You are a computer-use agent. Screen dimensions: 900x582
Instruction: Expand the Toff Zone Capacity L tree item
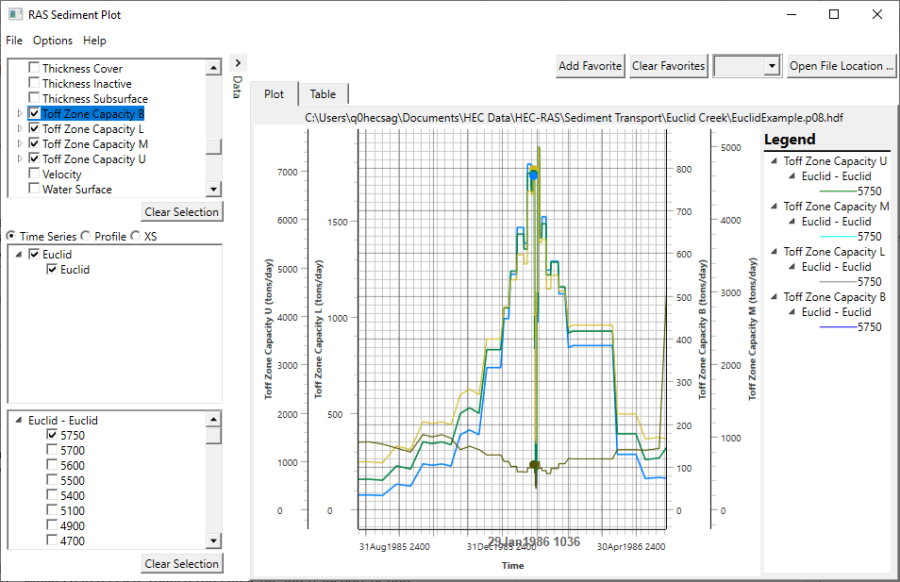(19, 128)
